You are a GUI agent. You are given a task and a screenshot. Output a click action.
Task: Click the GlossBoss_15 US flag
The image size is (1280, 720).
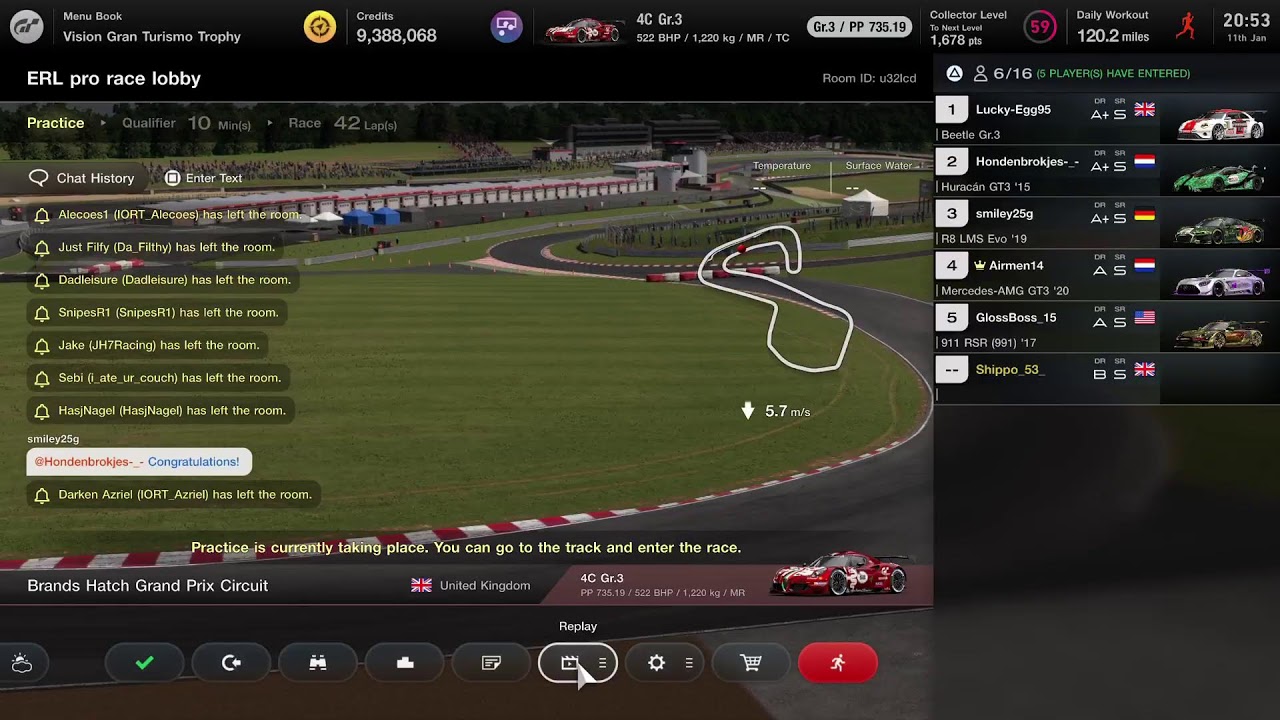pos(1145,318)
